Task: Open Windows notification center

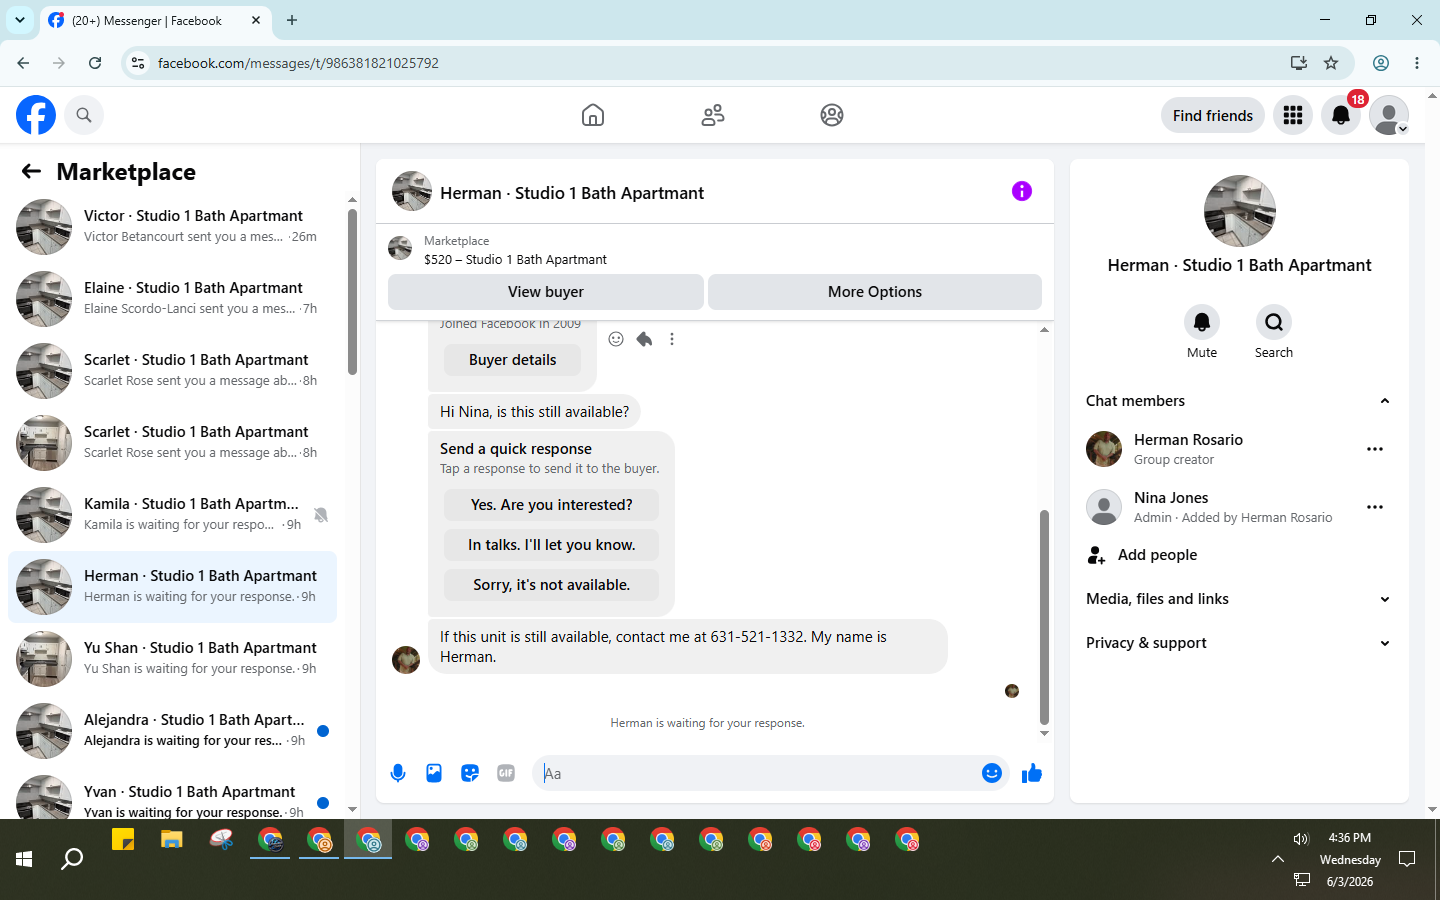Action: coord(1407,859)
